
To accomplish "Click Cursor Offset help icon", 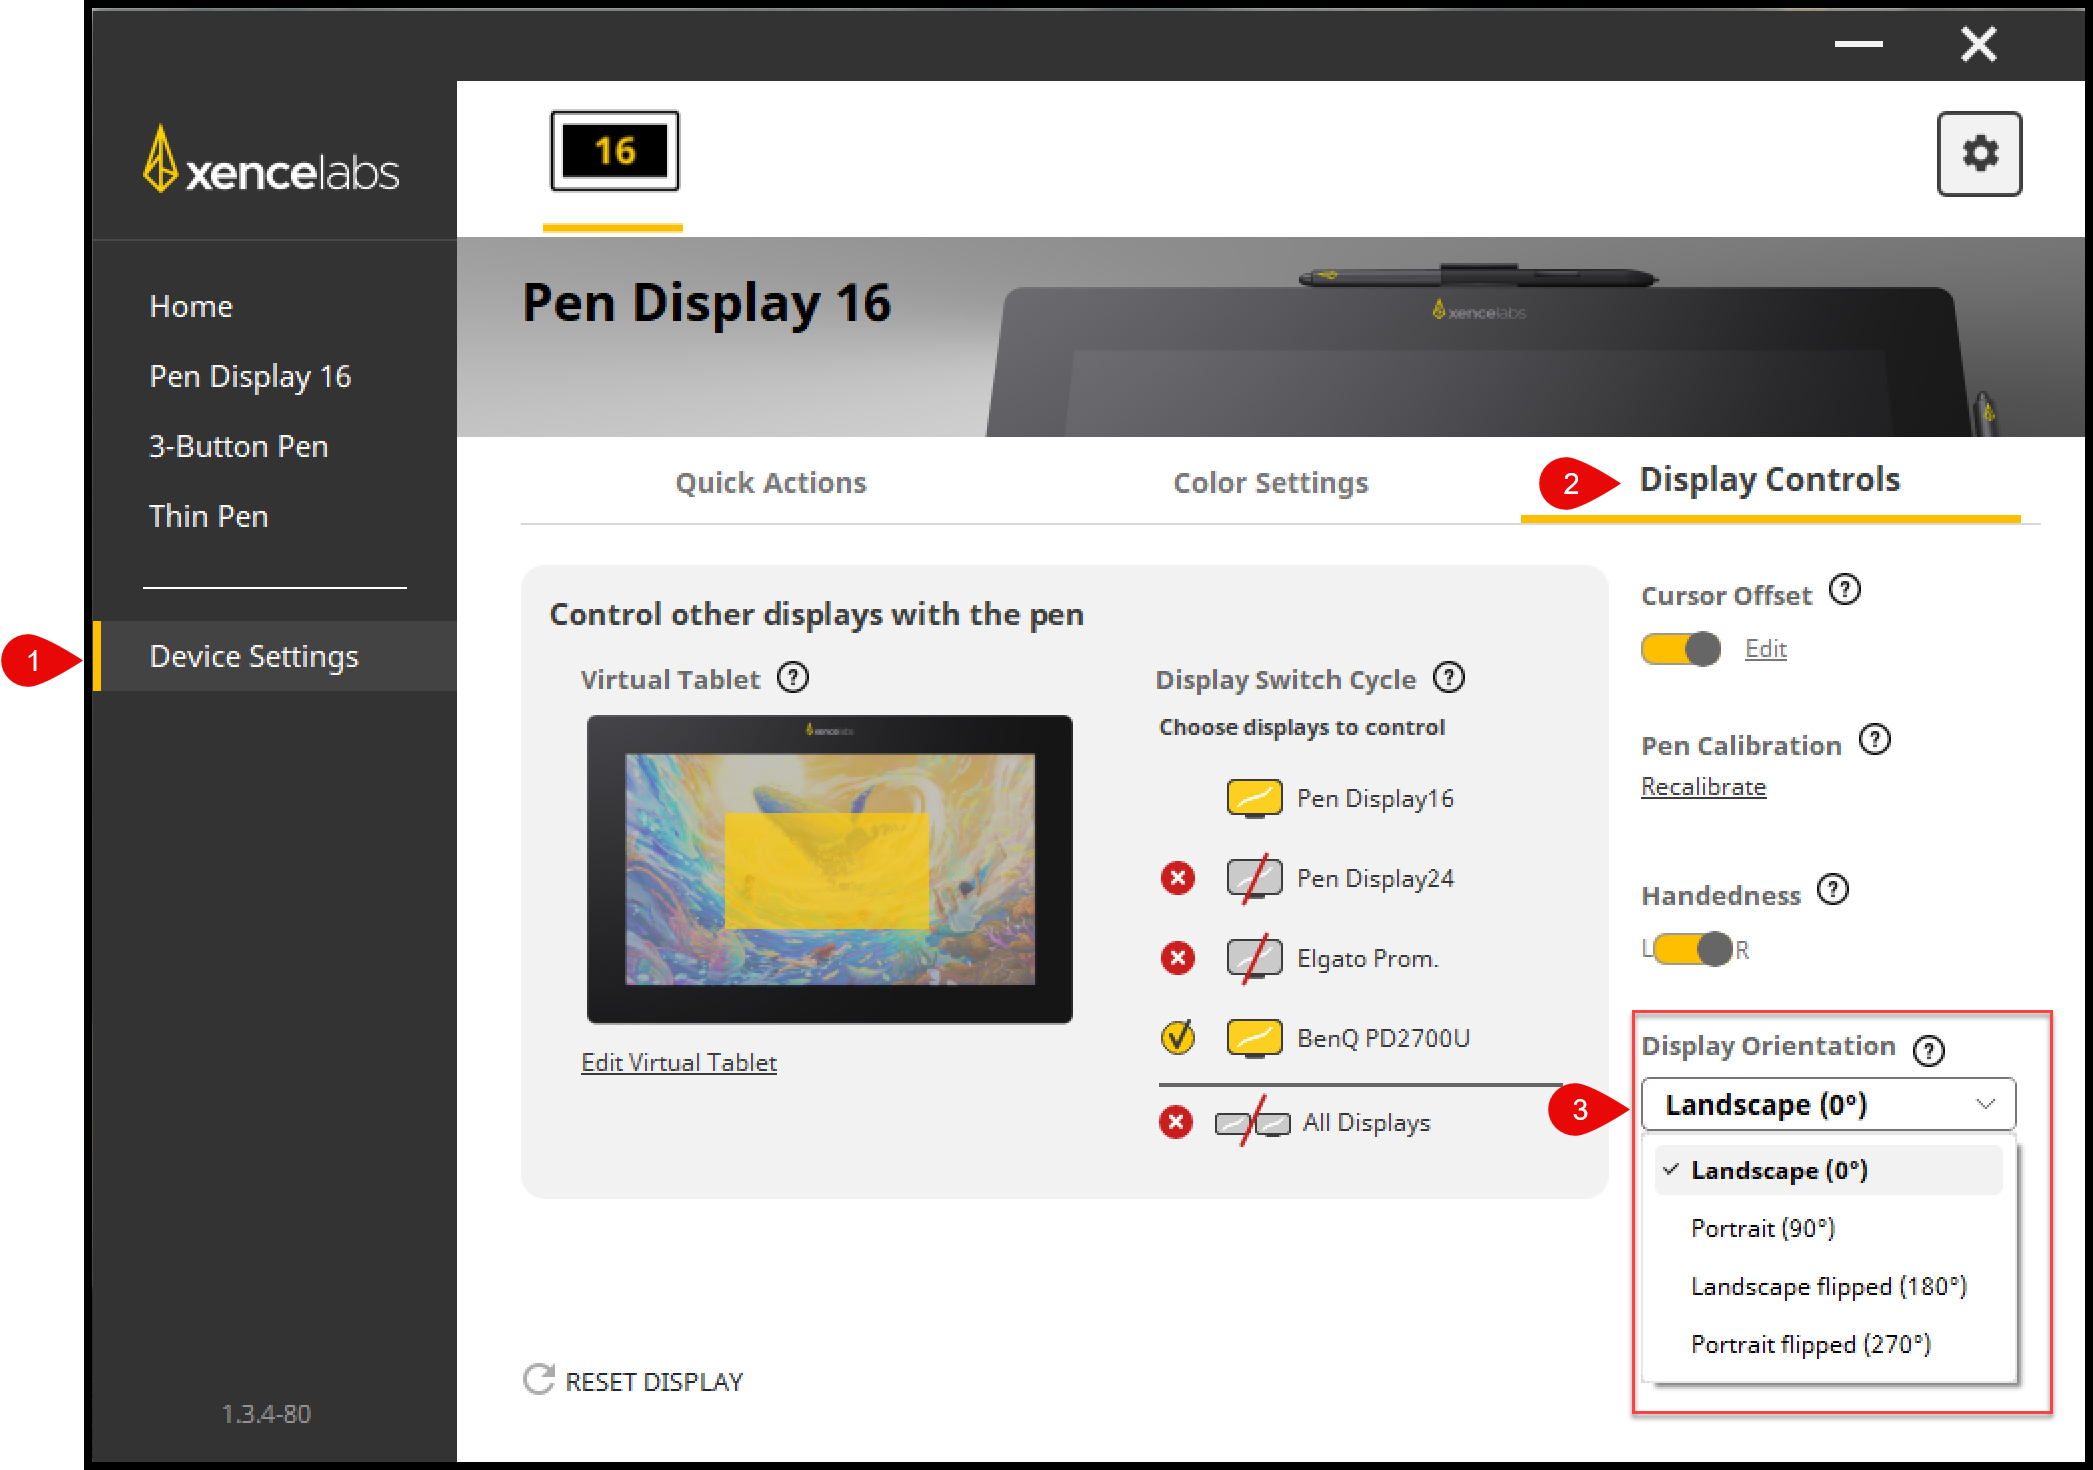I will pyautogui.click(x=1844, y=590).
